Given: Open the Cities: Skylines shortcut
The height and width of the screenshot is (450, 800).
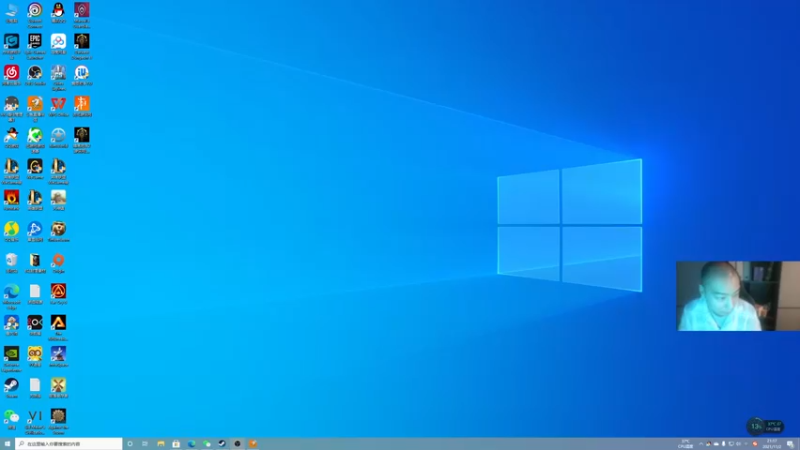Looking at the screenshot, I should [58, 77].
